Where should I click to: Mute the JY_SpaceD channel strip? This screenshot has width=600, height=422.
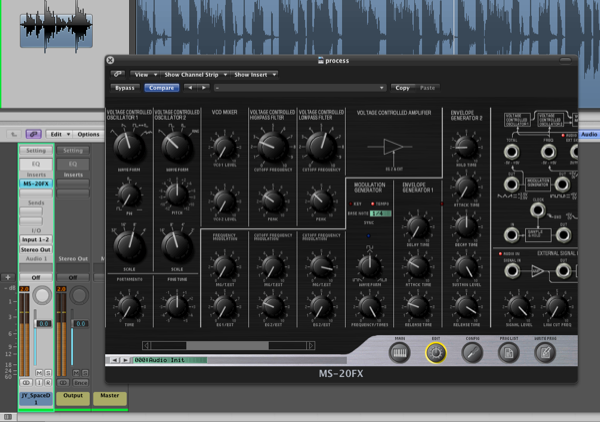[x=38, y=371]
